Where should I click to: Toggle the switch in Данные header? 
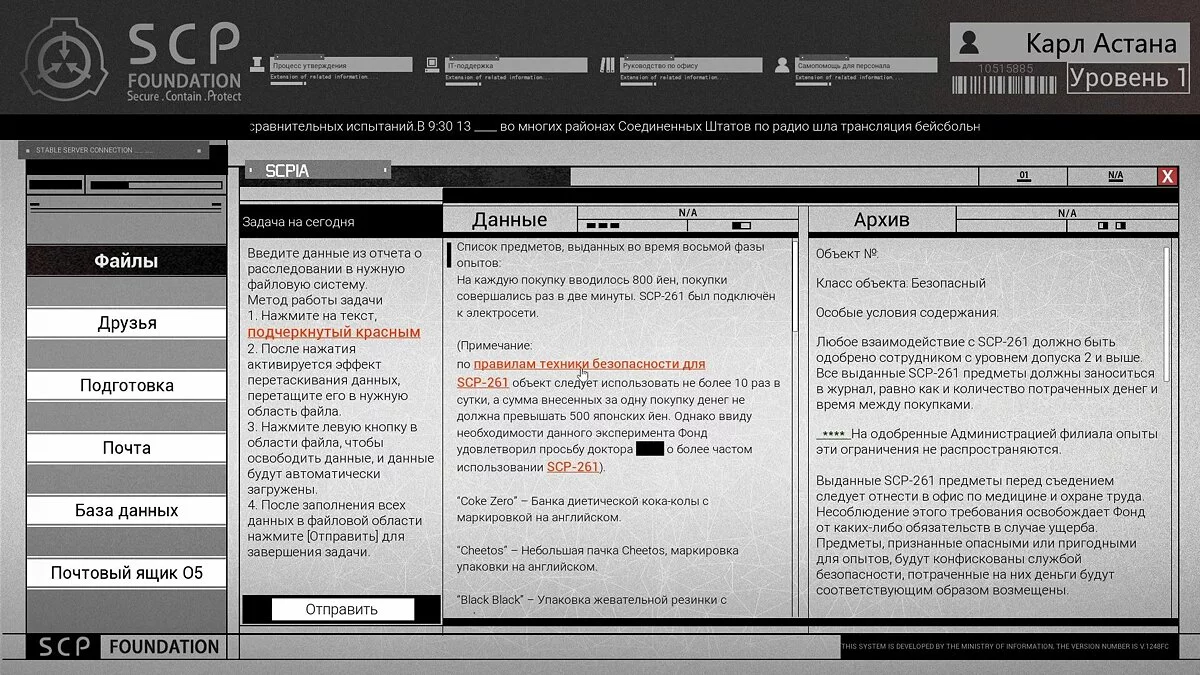[x=741, y=226]
